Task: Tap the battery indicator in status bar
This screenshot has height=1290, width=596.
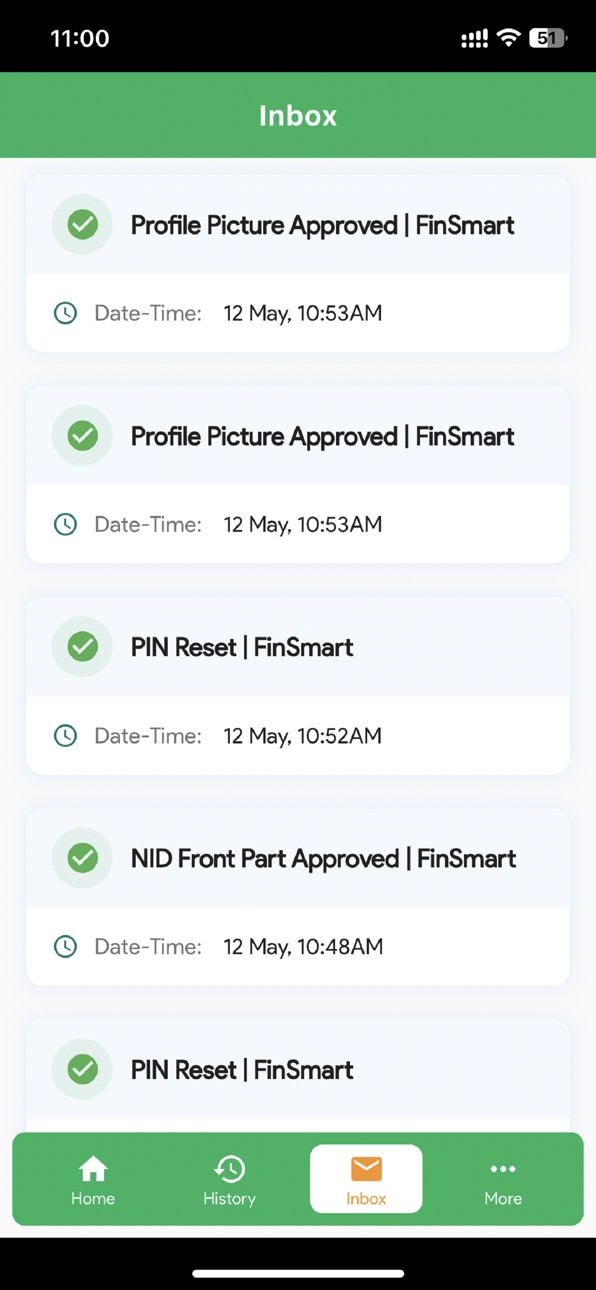Action: (x=549, y=38)
